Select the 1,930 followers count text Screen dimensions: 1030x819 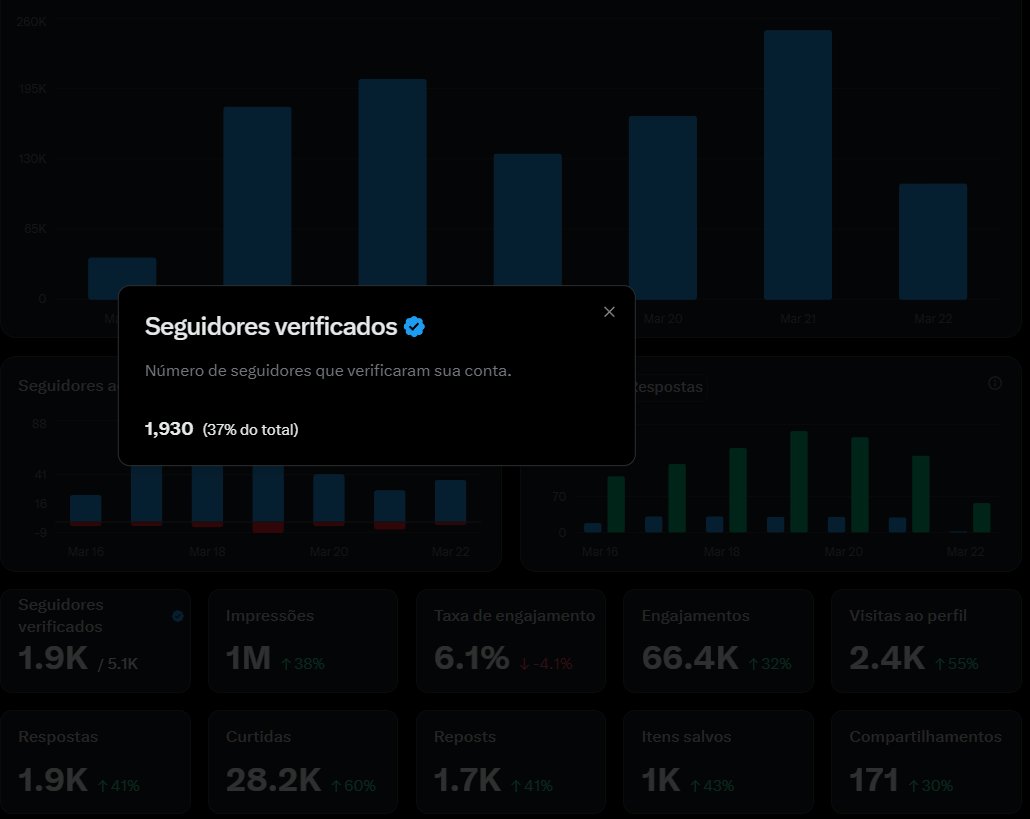point(169,429)
